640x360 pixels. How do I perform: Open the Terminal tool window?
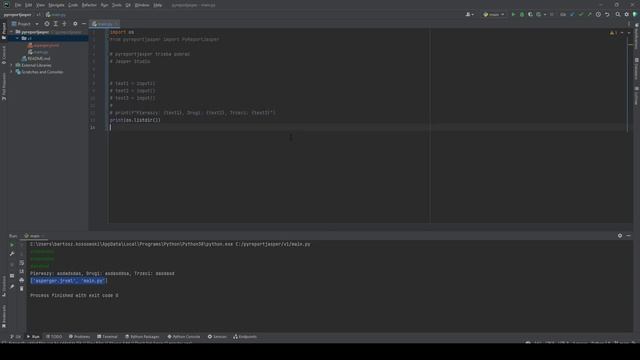tap(107, 337)
